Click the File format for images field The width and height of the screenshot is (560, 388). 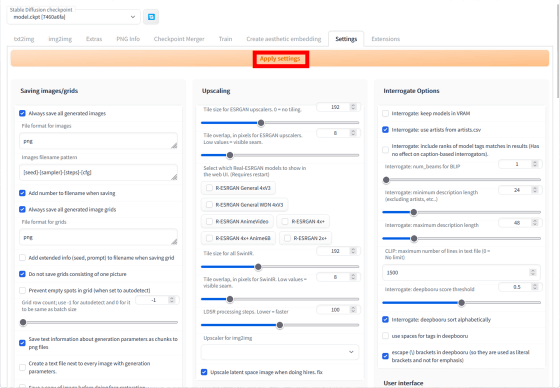click(x=98, y=141)
